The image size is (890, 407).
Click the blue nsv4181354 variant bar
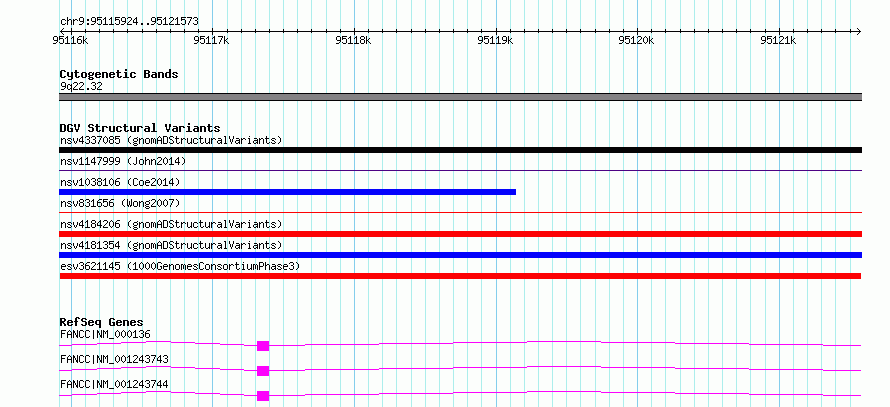460,255
